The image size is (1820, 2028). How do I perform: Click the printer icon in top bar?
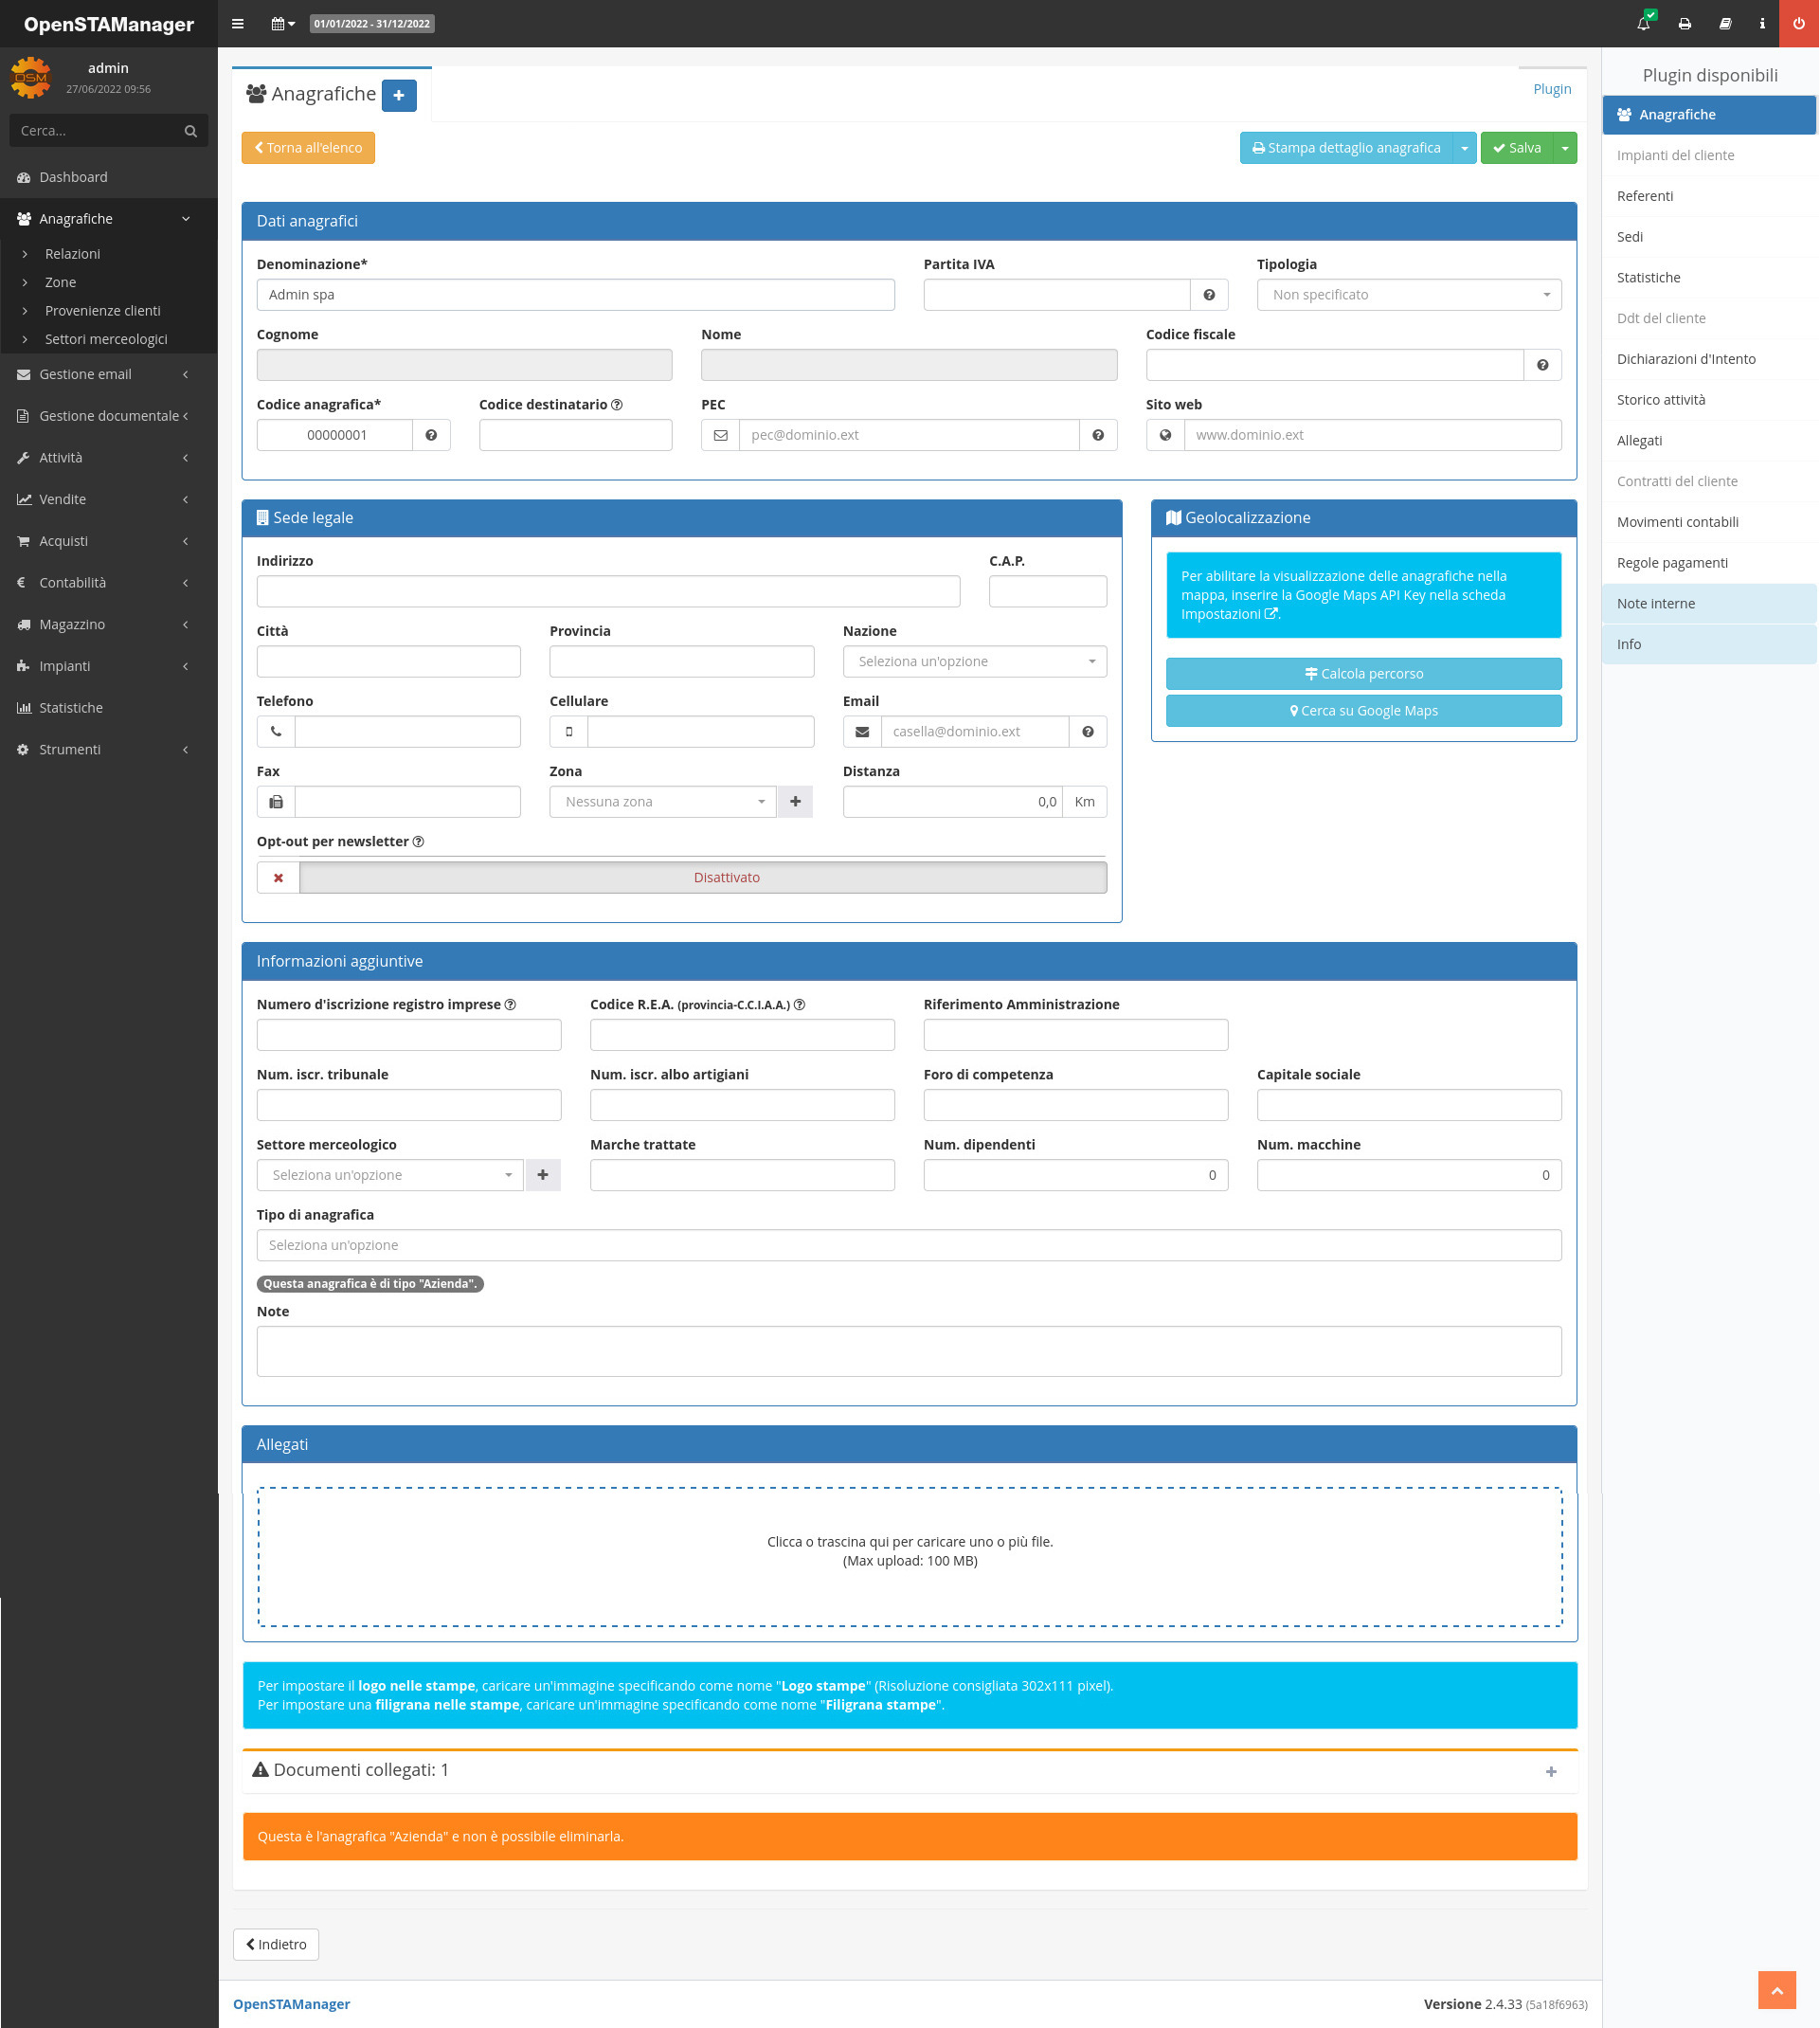(x=1684, y=23)
